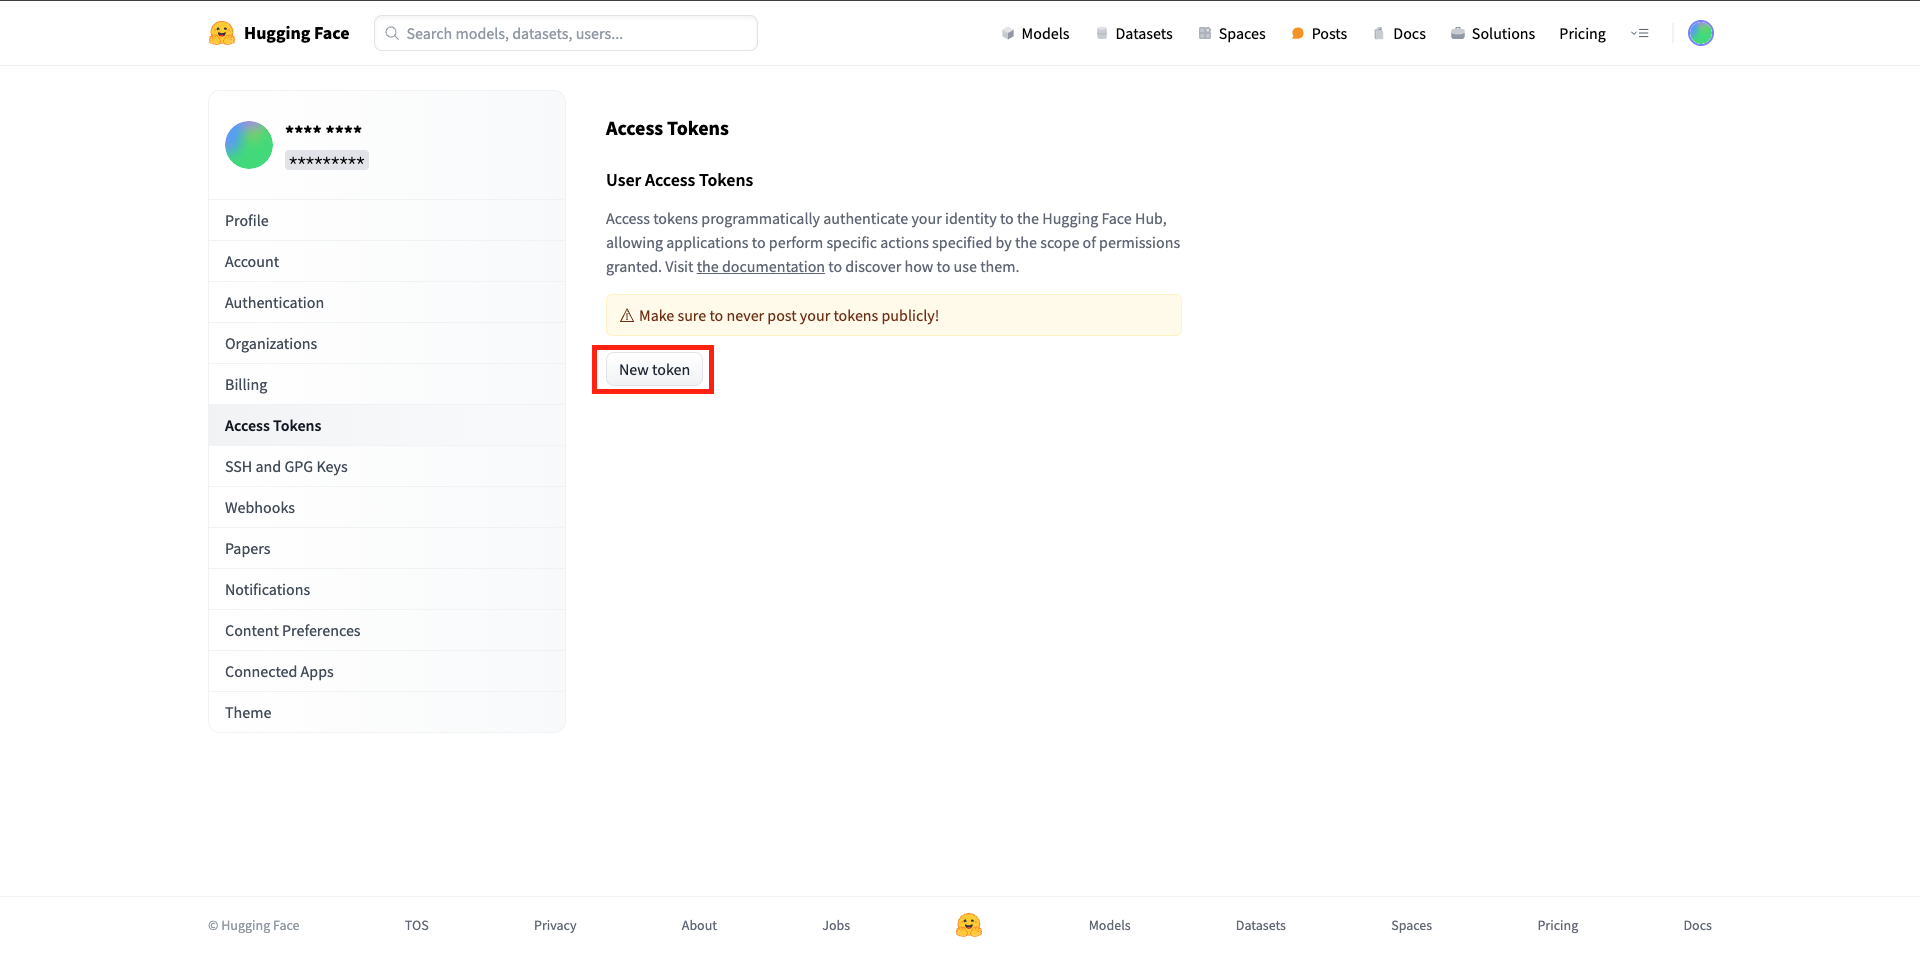The image size is (1920, 960).
Task: Click the Hugging Face logo emoji in header
Action: pyautogui.click(x=221, y=33)
